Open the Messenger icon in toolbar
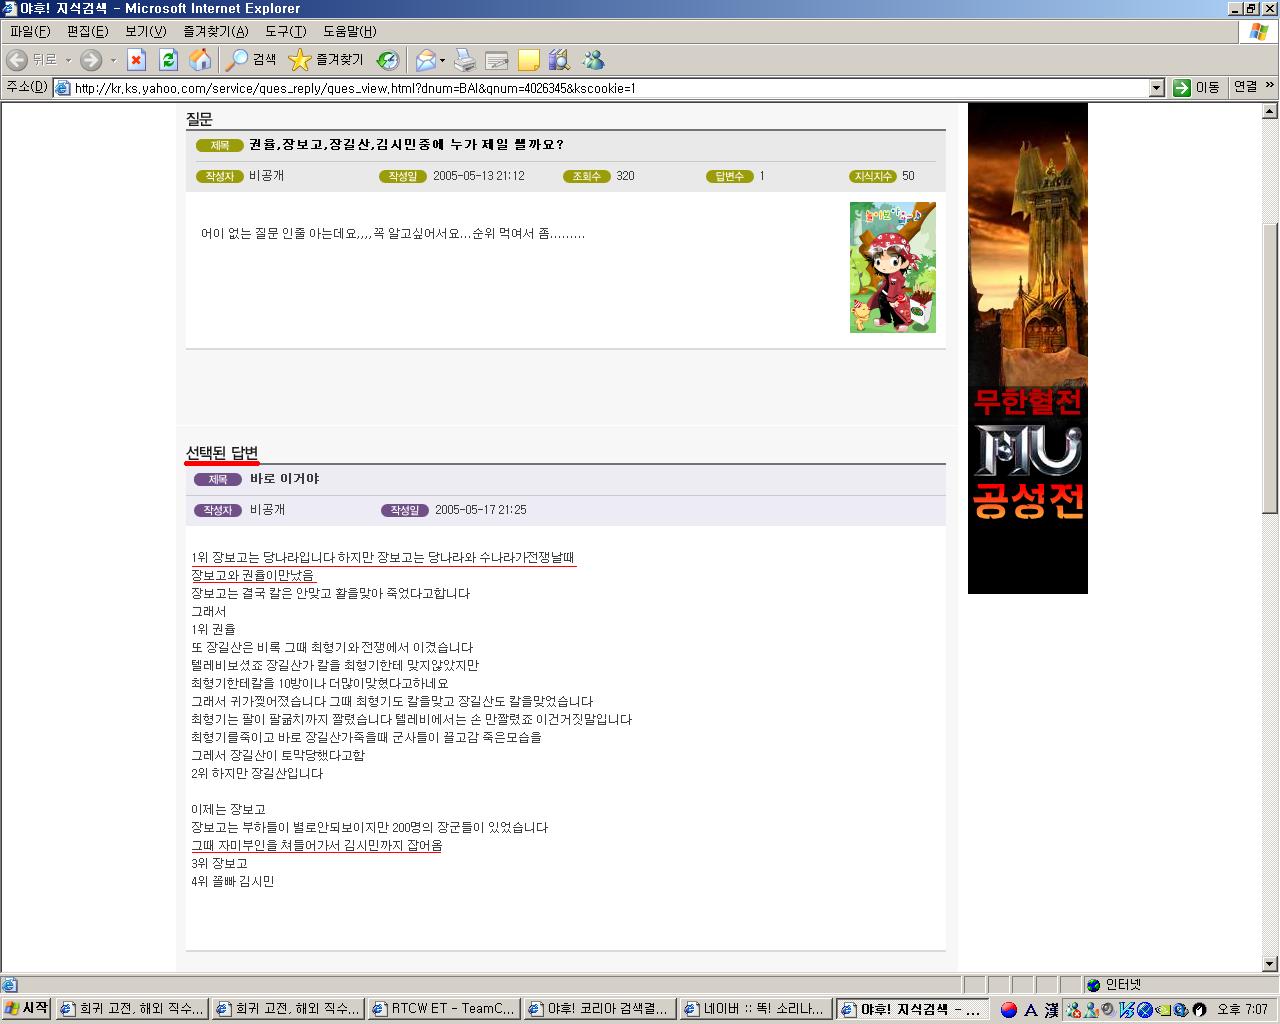Viewport: 1280px width, 1024px height. (x=593, y=60)
